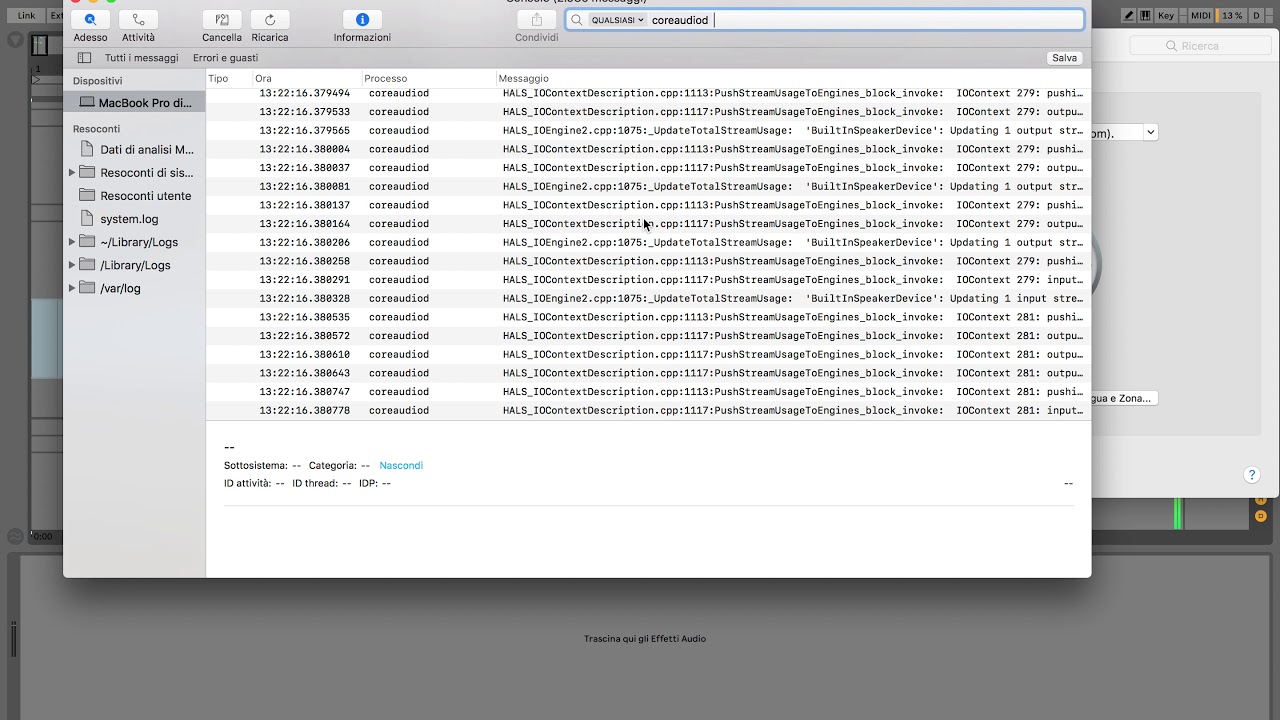Screen dimensions: 1280x720
Task: Switch to Errori e guasti filter
Action: pyautogui.click(x=225, y=58)
